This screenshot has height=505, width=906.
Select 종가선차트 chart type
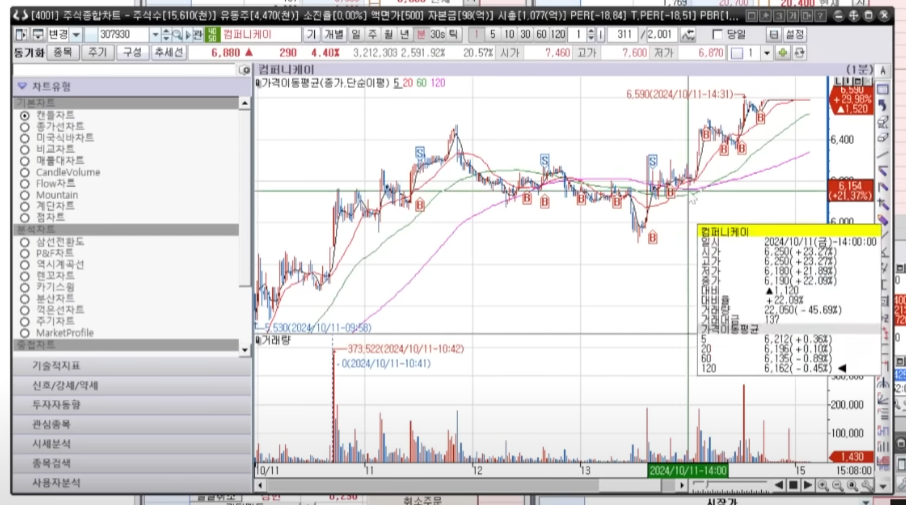click(x=24, y=127)
